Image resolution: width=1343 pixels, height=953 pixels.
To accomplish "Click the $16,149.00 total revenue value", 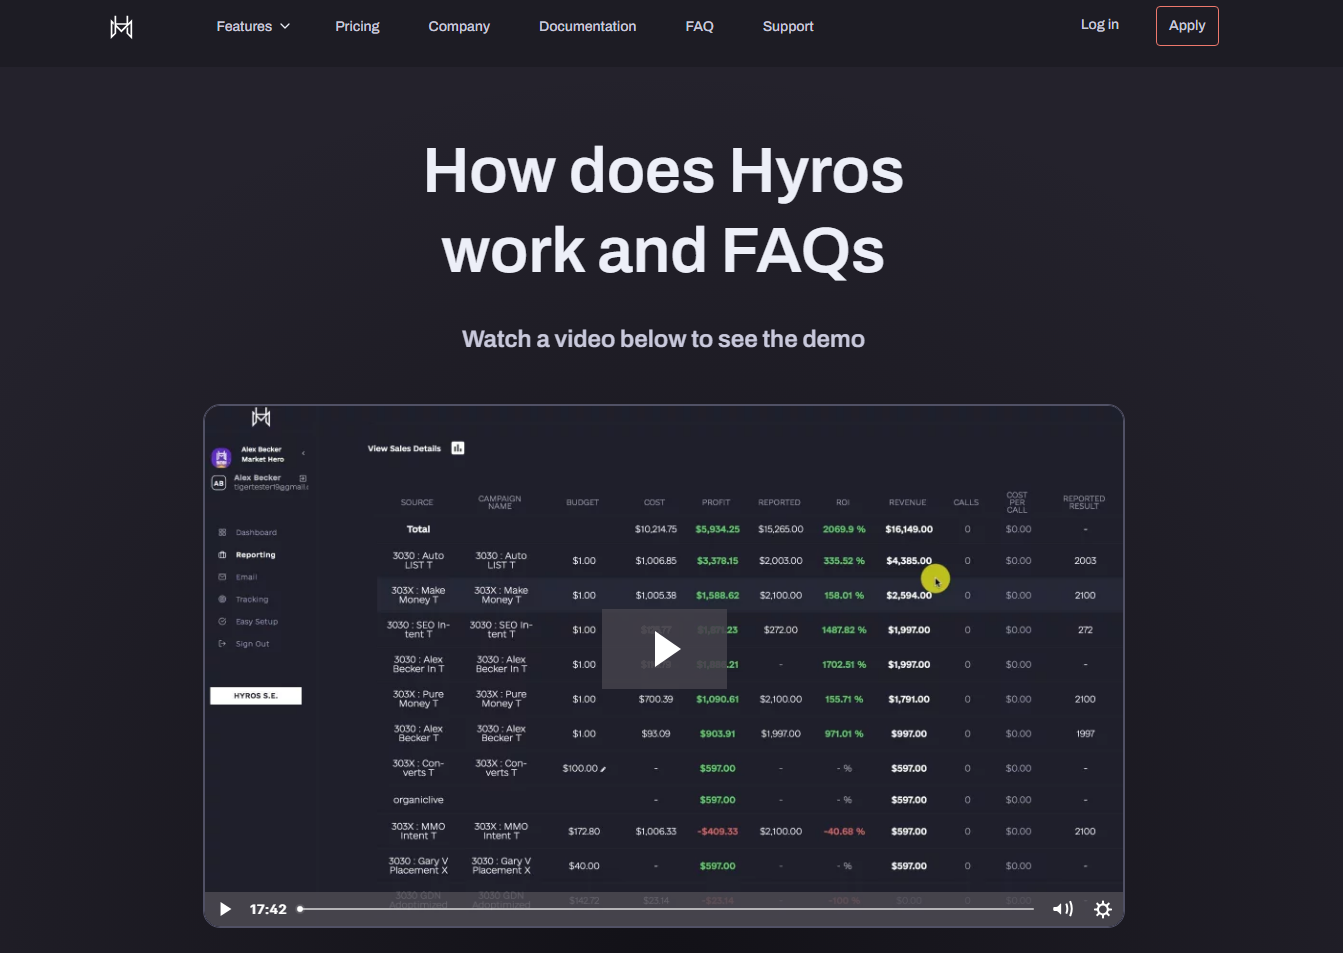I will (x=909, y=529).
